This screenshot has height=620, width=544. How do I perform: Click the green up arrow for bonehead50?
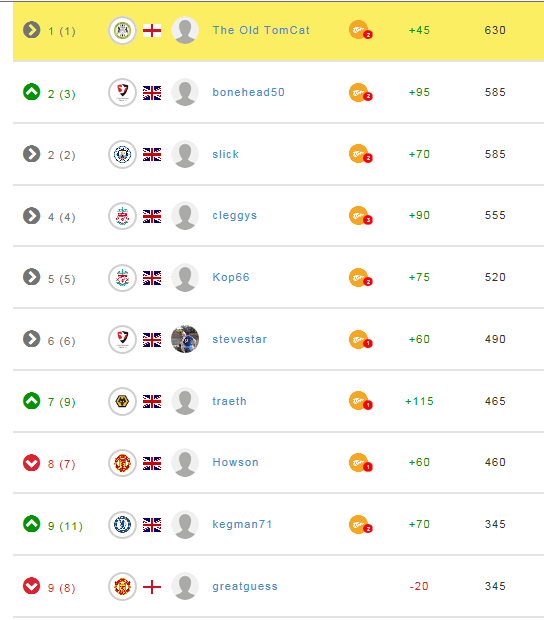pos(32,92)
